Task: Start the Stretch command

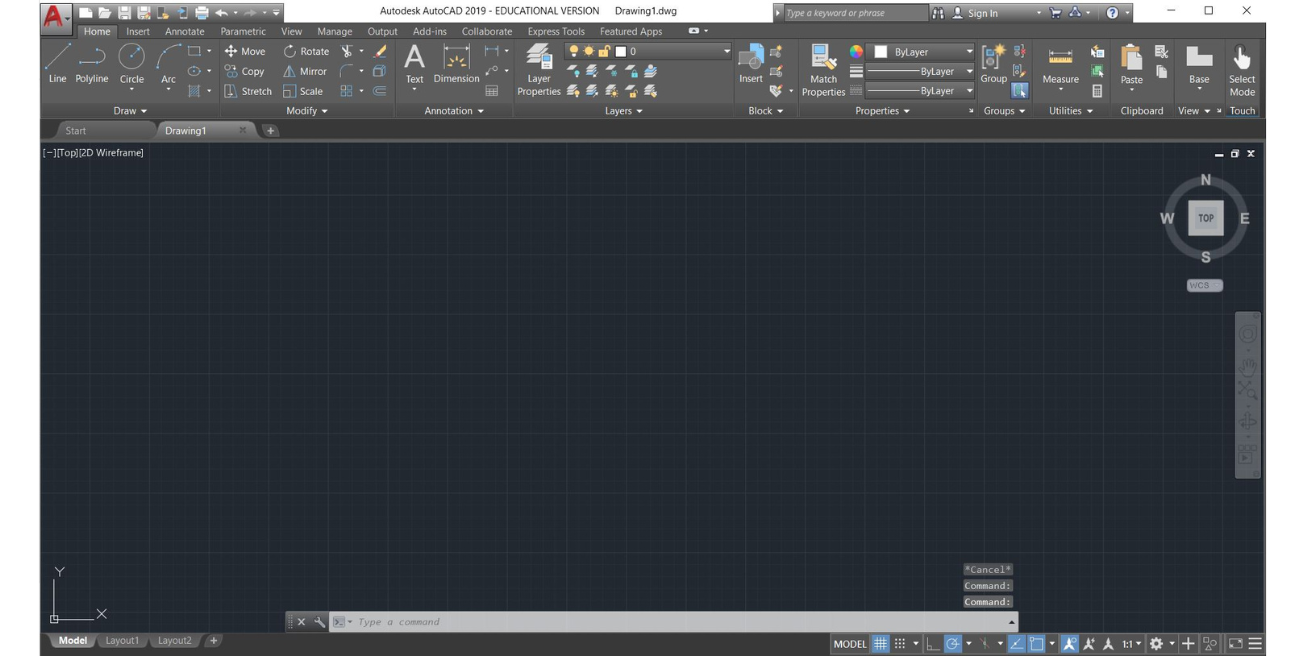Action: click(247, 91)
